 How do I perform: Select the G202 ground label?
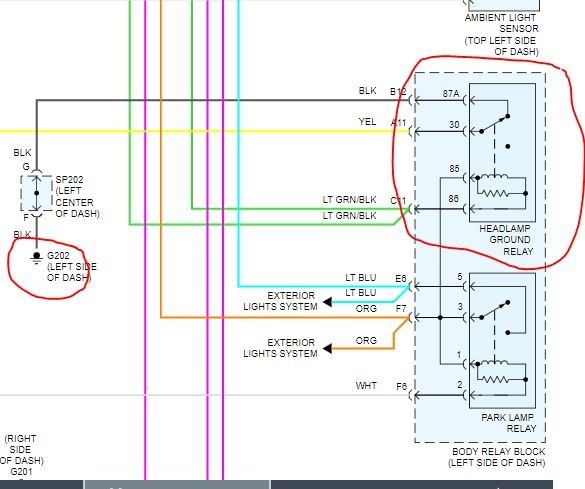point(58,256)
